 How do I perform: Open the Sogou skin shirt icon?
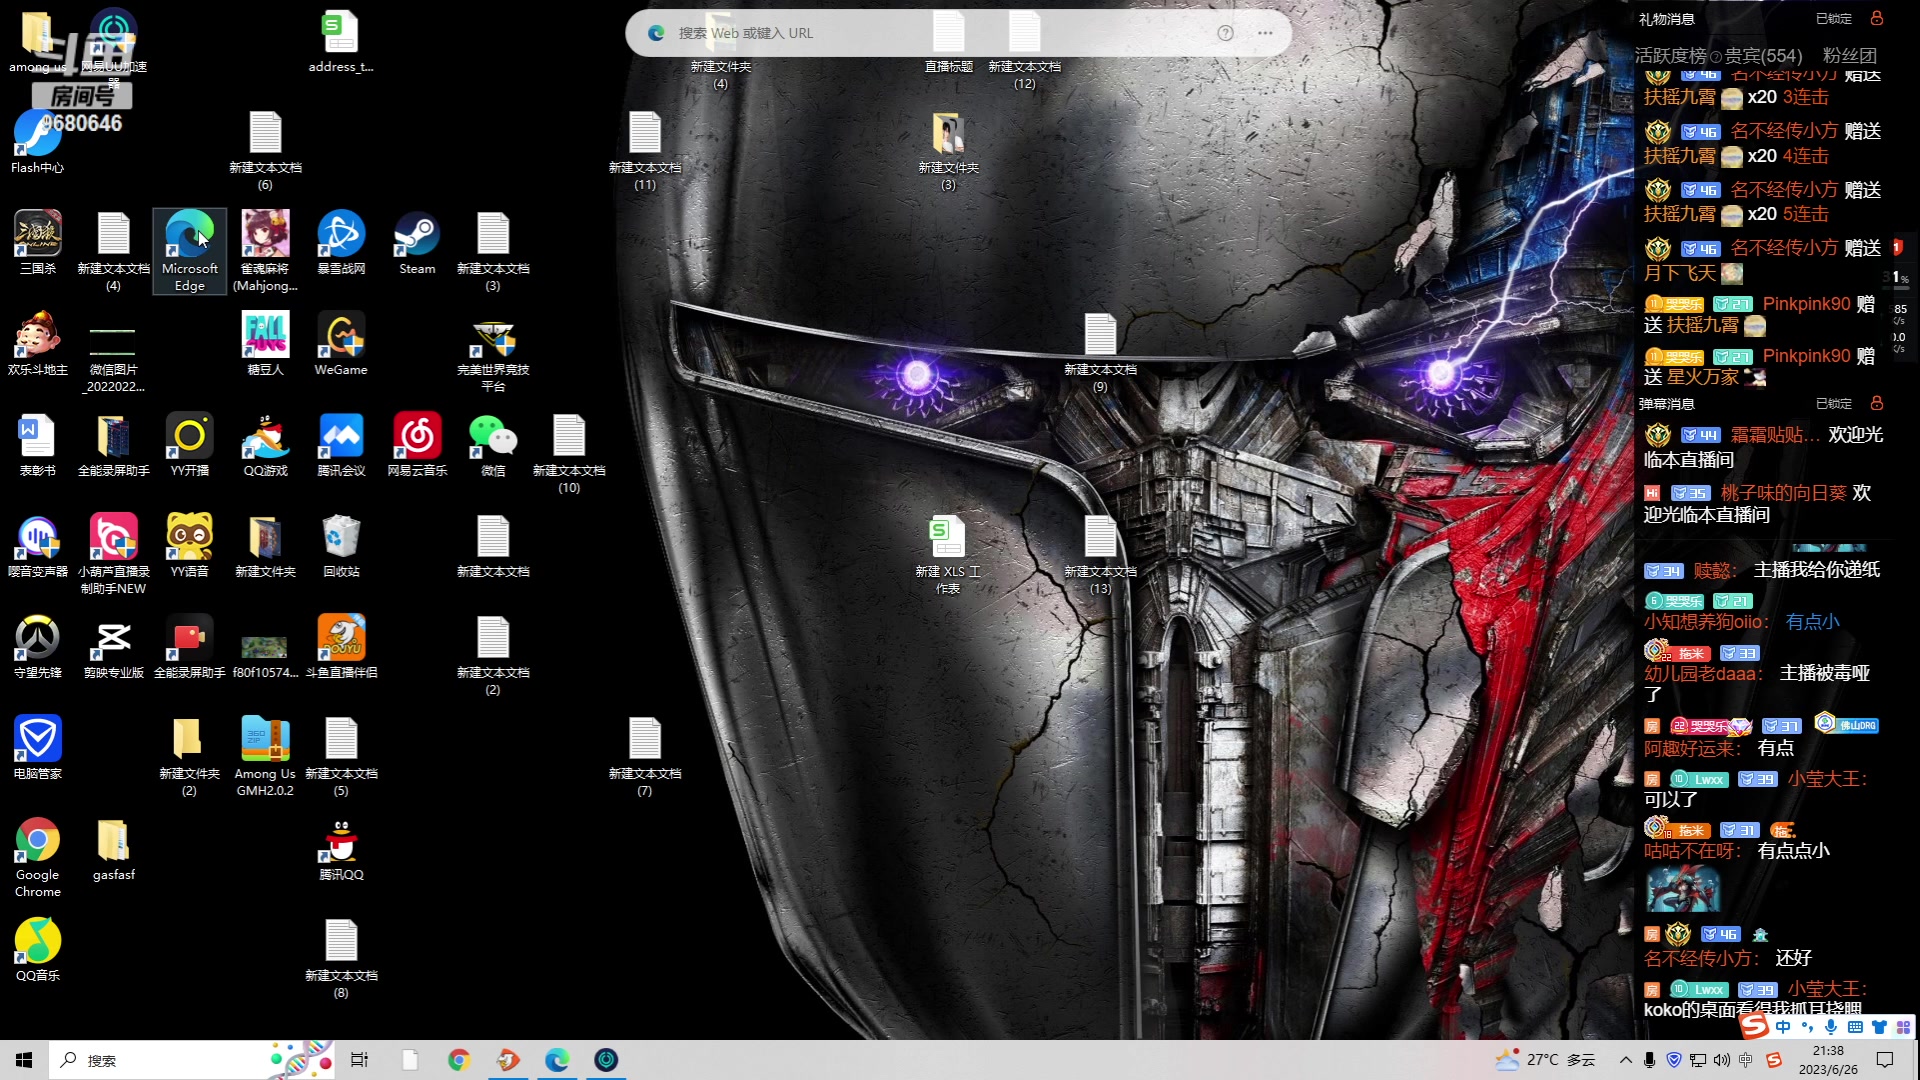click(x=1879, y=1027)
